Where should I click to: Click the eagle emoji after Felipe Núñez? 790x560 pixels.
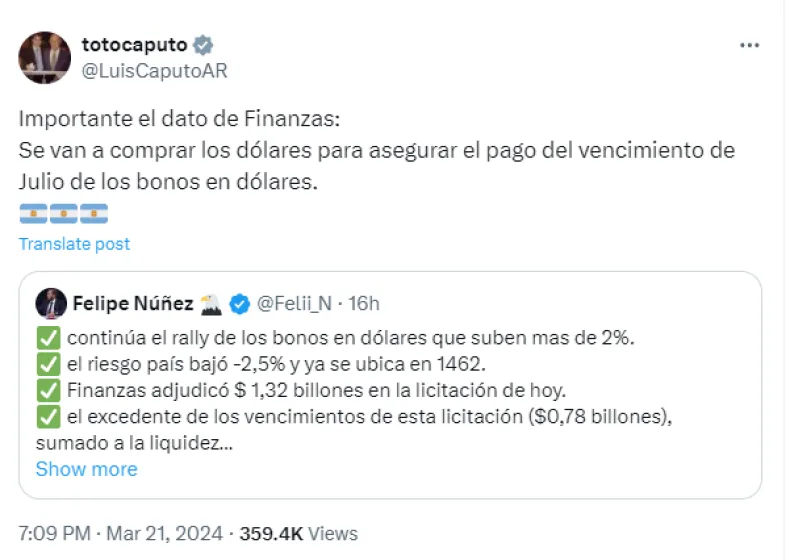point(210,303)
